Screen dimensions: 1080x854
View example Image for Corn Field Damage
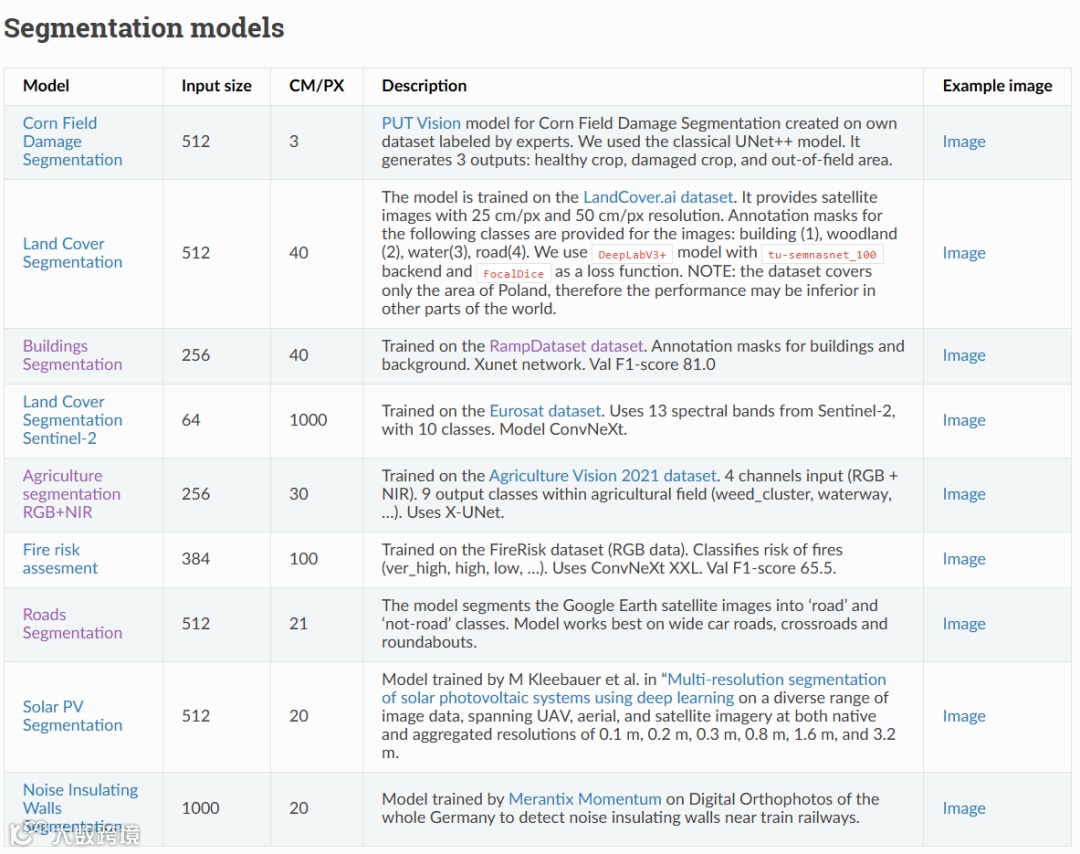(x=964, y=142)
